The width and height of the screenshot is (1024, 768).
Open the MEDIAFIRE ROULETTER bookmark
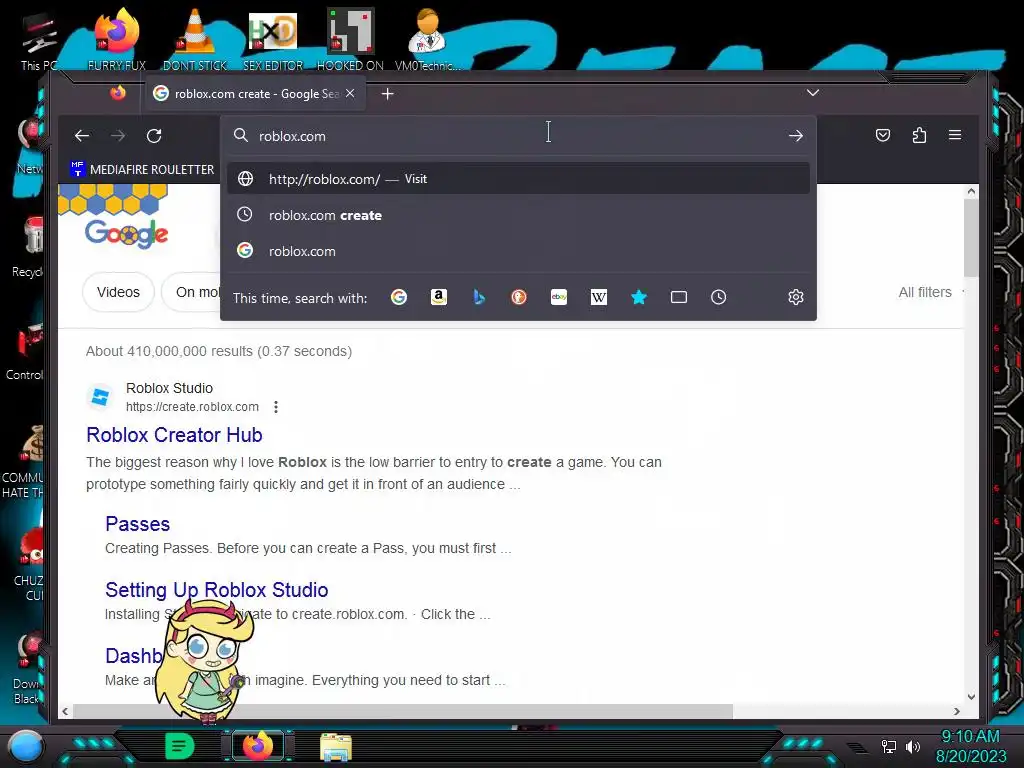pos(142,169)
